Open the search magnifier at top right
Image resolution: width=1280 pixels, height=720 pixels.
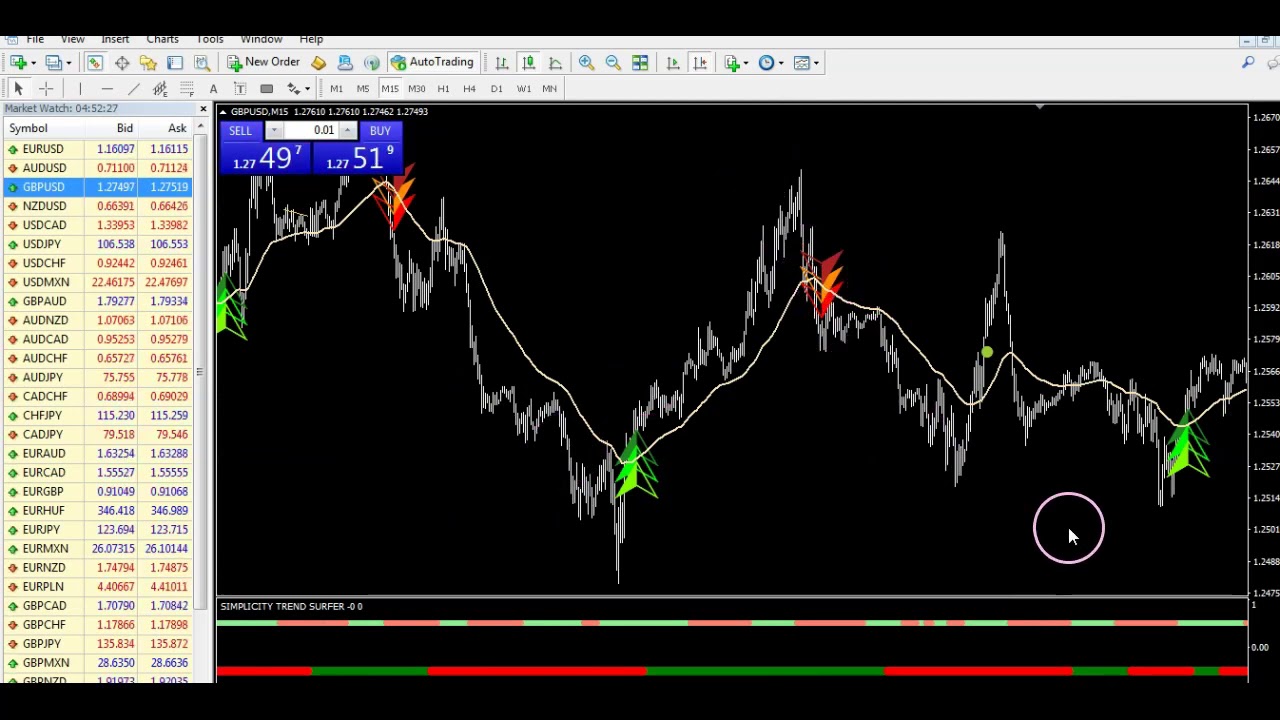click(x=1248, y=63)
